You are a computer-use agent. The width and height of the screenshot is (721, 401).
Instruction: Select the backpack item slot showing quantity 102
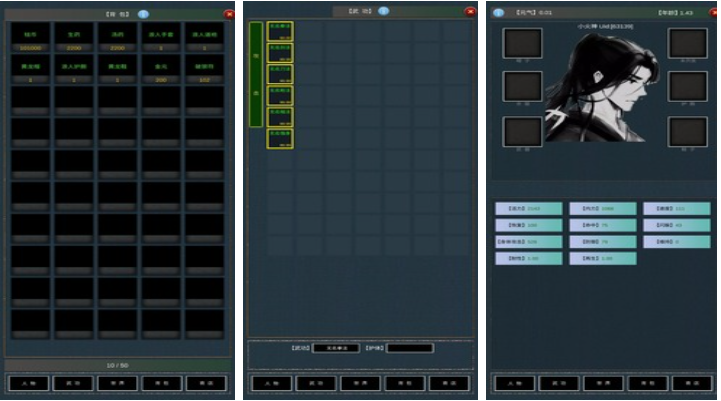pyautogui.click(x=205, y=69)
